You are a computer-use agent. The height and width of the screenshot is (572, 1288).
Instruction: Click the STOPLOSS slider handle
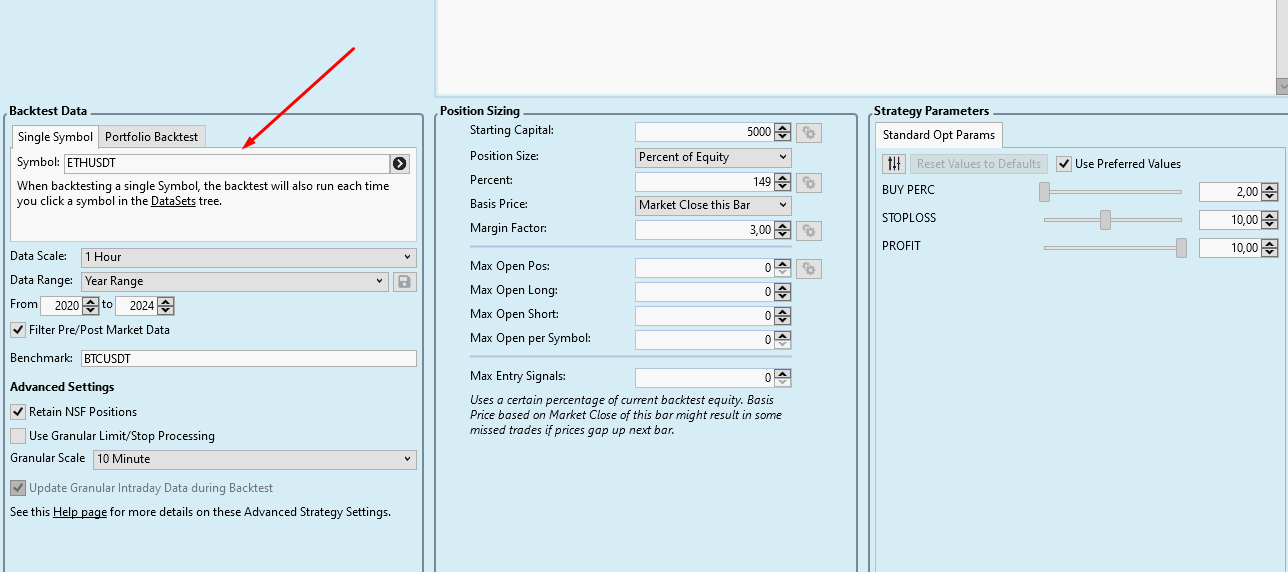pyautogui.click(x=1105, y=220)
